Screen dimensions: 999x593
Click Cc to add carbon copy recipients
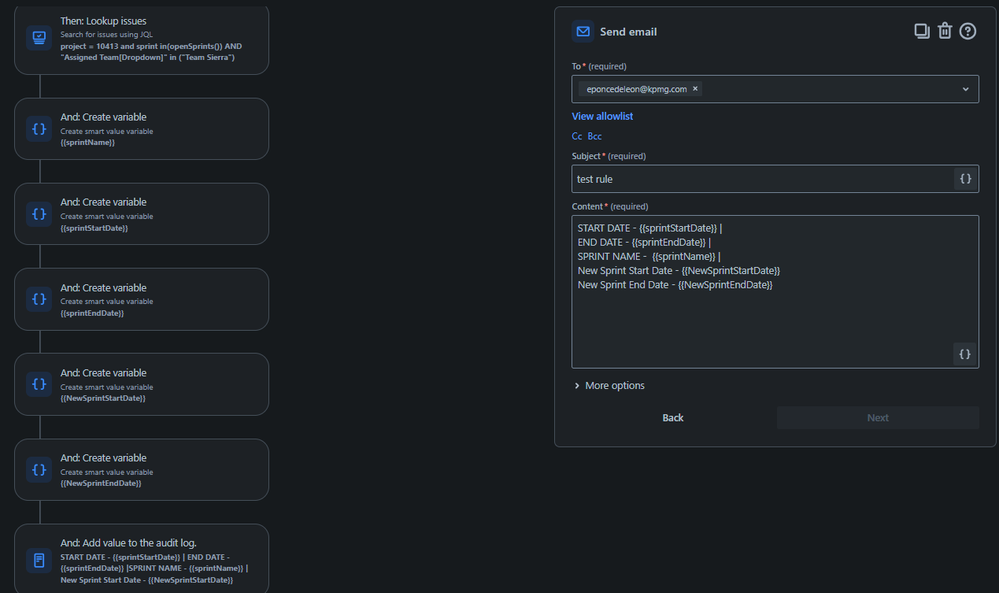tap(576, 135)
